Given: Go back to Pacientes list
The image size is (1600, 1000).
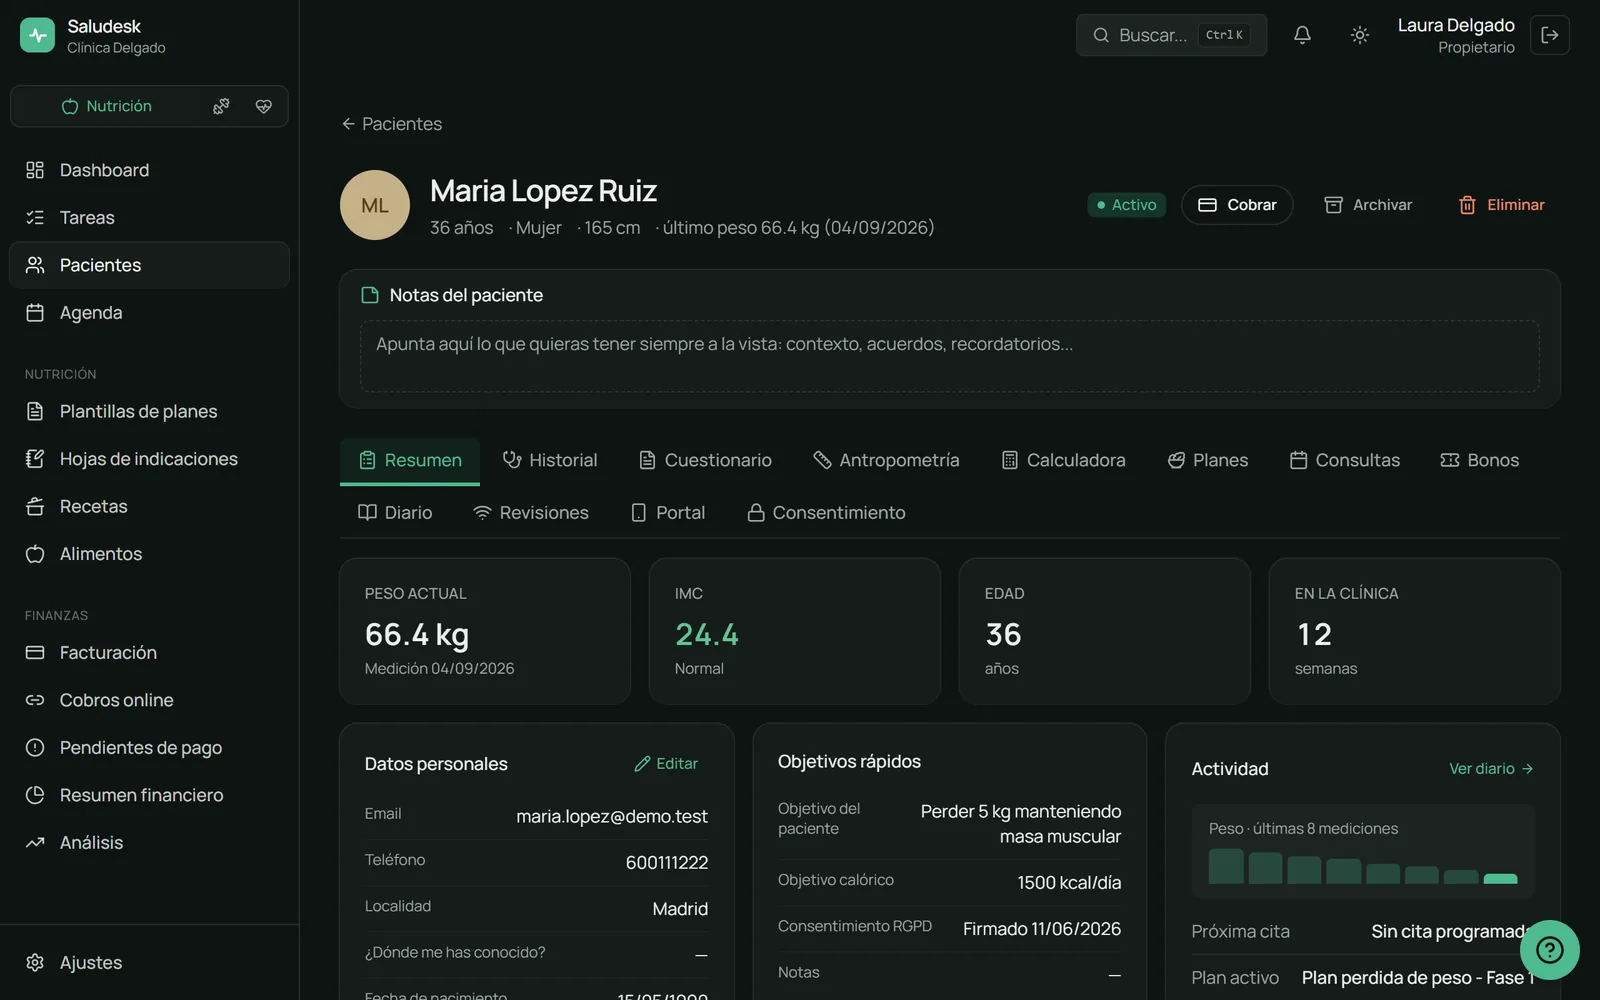Looking at the screenshot, I should pyautogui.click(x=391, y=124).
